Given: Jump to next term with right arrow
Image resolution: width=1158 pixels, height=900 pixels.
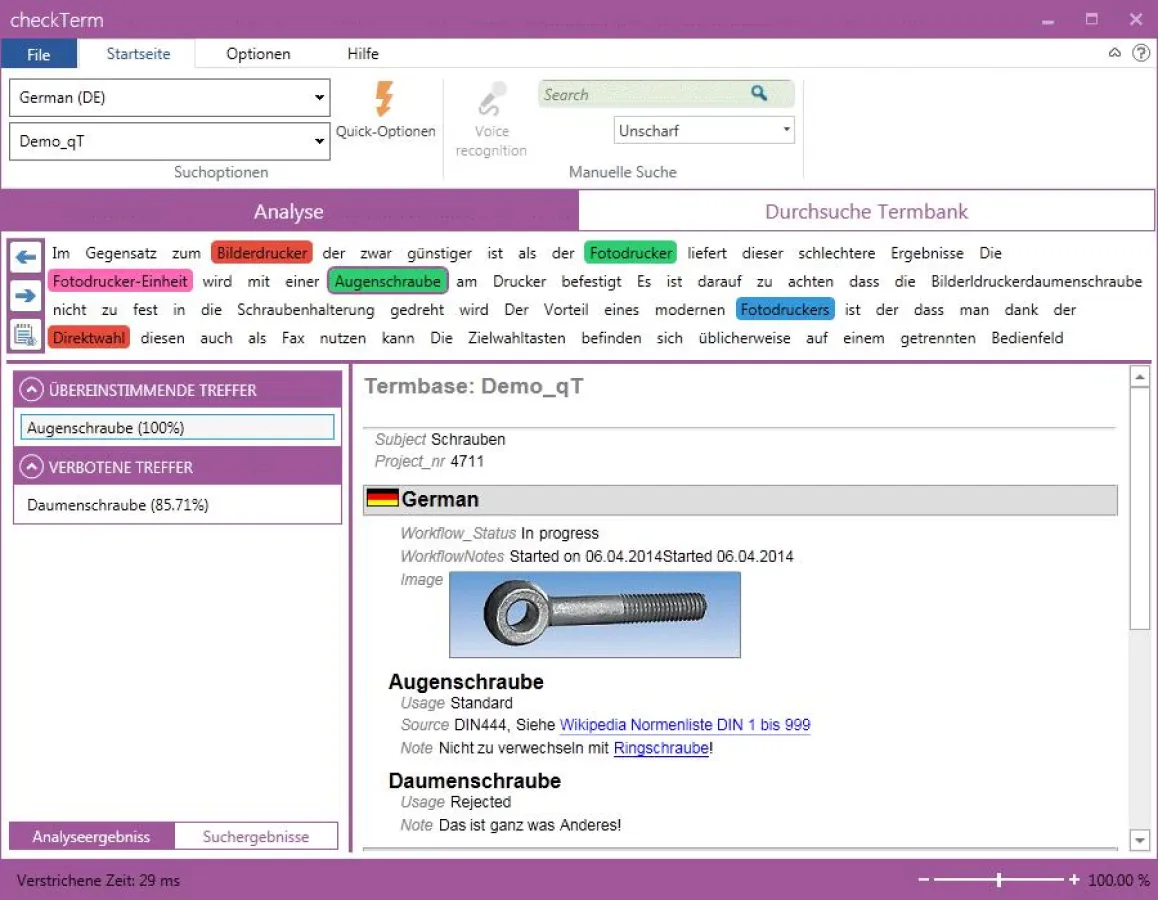Looking at the screenshot, I should [x=26, y=296].
